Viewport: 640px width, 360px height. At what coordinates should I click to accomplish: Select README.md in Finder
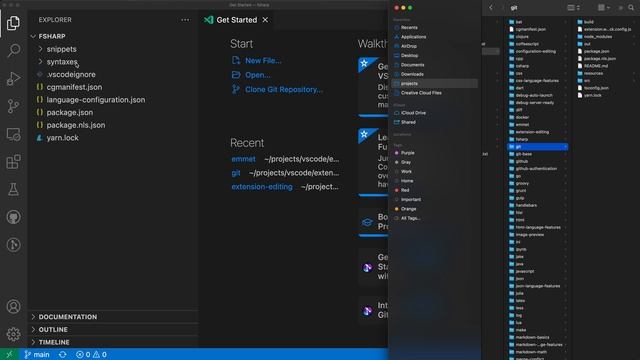tap(596, 66)
